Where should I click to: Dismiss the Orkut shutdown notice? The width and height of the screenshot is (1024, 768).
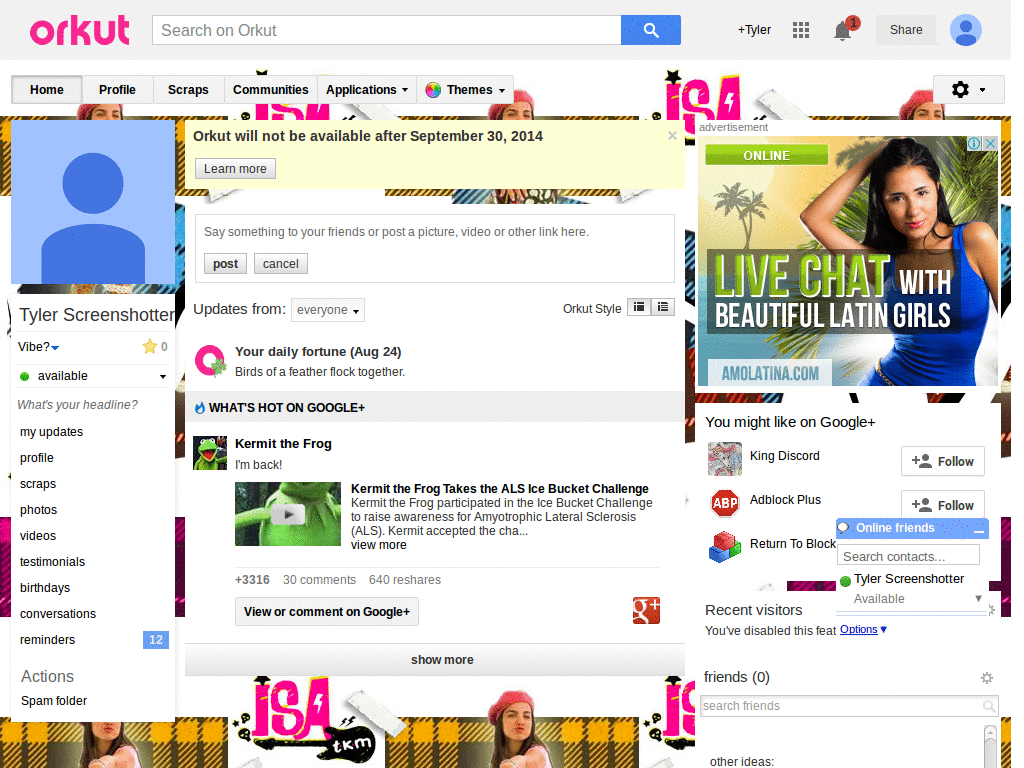tap(672, 136)
